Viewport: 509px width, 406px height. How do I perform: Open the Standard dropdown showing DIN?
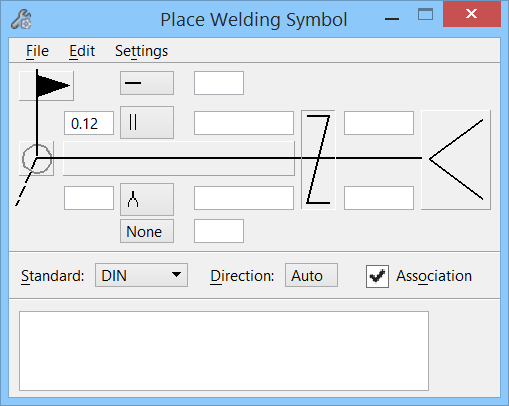tap(141, 275)
